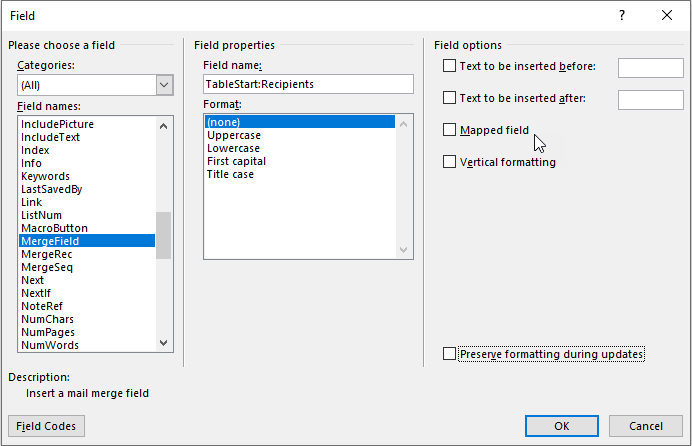Close the Field dialog window

[667, 16]
